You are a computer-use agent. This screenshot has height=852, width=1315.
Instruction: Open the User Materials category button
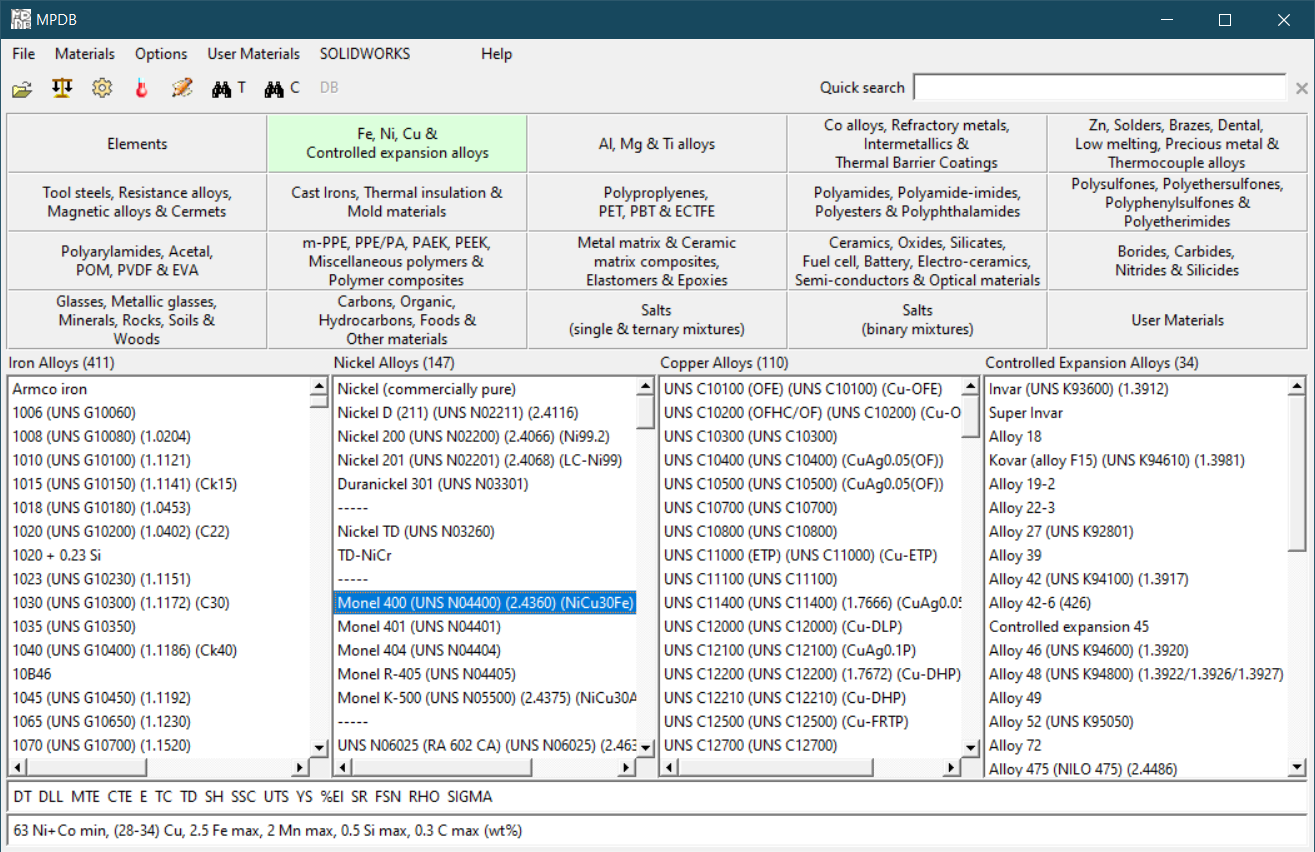coord(1177,320)
